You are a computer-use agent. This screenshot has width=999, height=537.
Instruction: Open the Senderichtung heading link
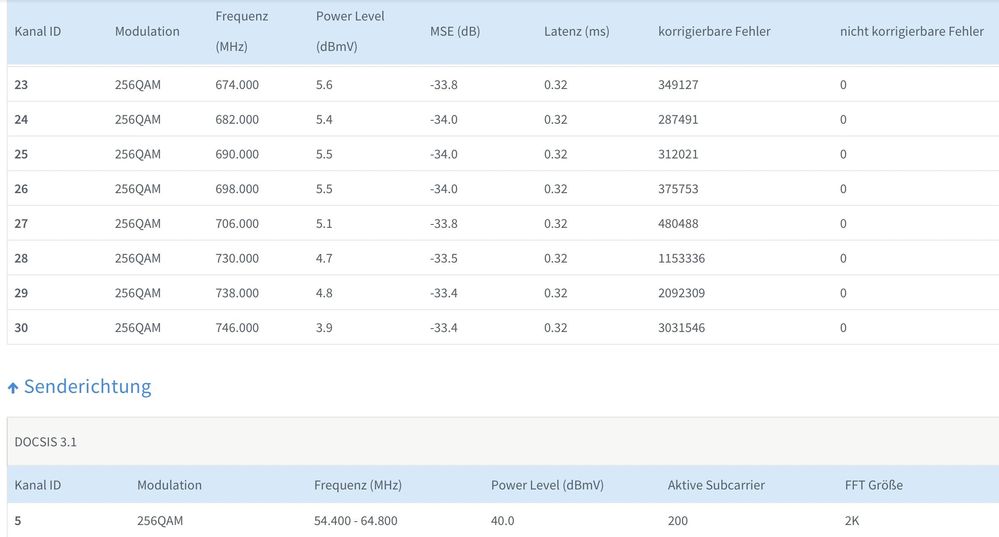[x=87, y=387]
